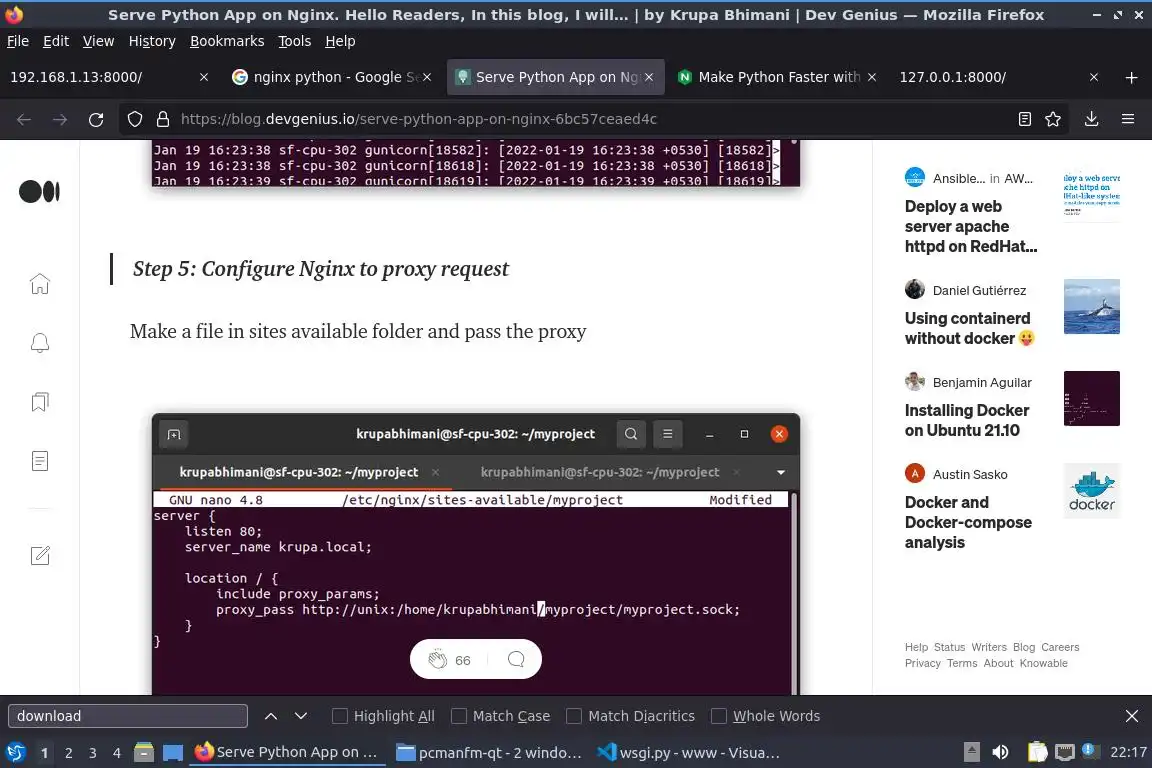Open Using containerd without docker article
This screenshot has width=1152, height=768.
coord(970,328)
